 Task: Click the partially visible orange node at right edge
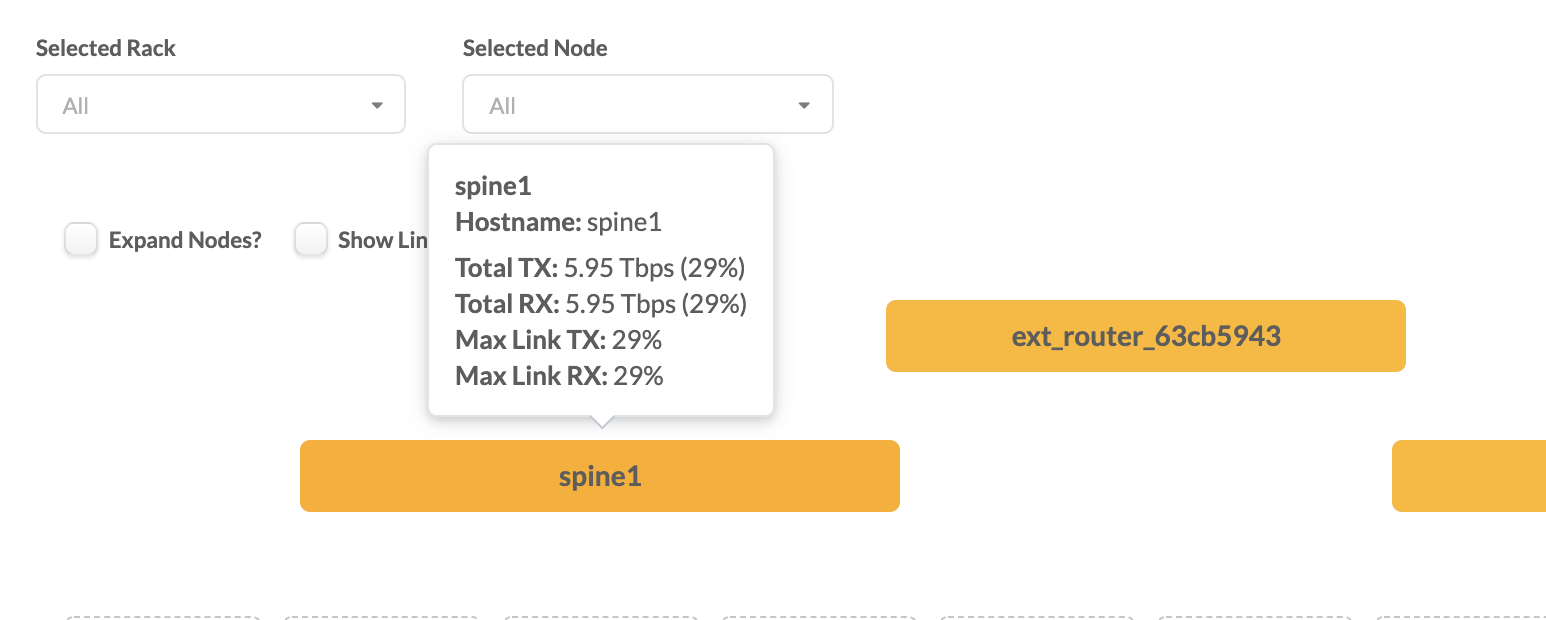click(x=1468, y=476)
